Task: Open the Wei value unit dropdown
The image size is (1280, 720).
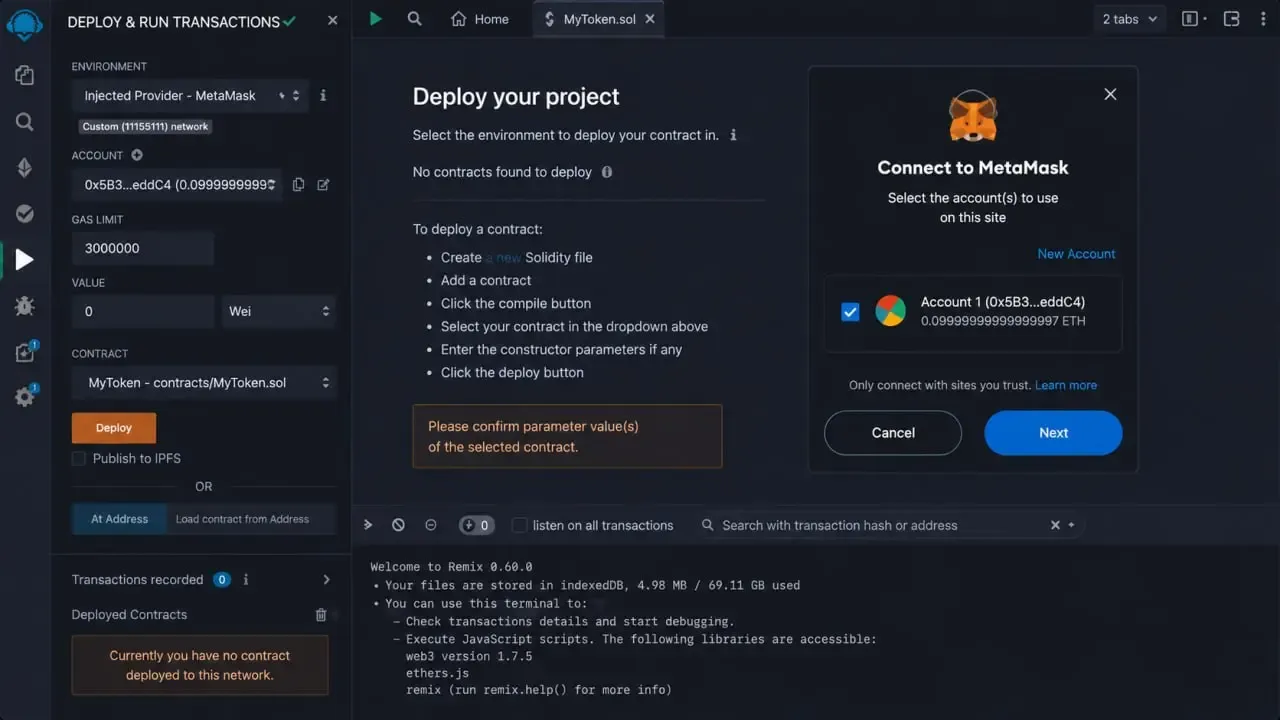Action: tap(278, 311)
